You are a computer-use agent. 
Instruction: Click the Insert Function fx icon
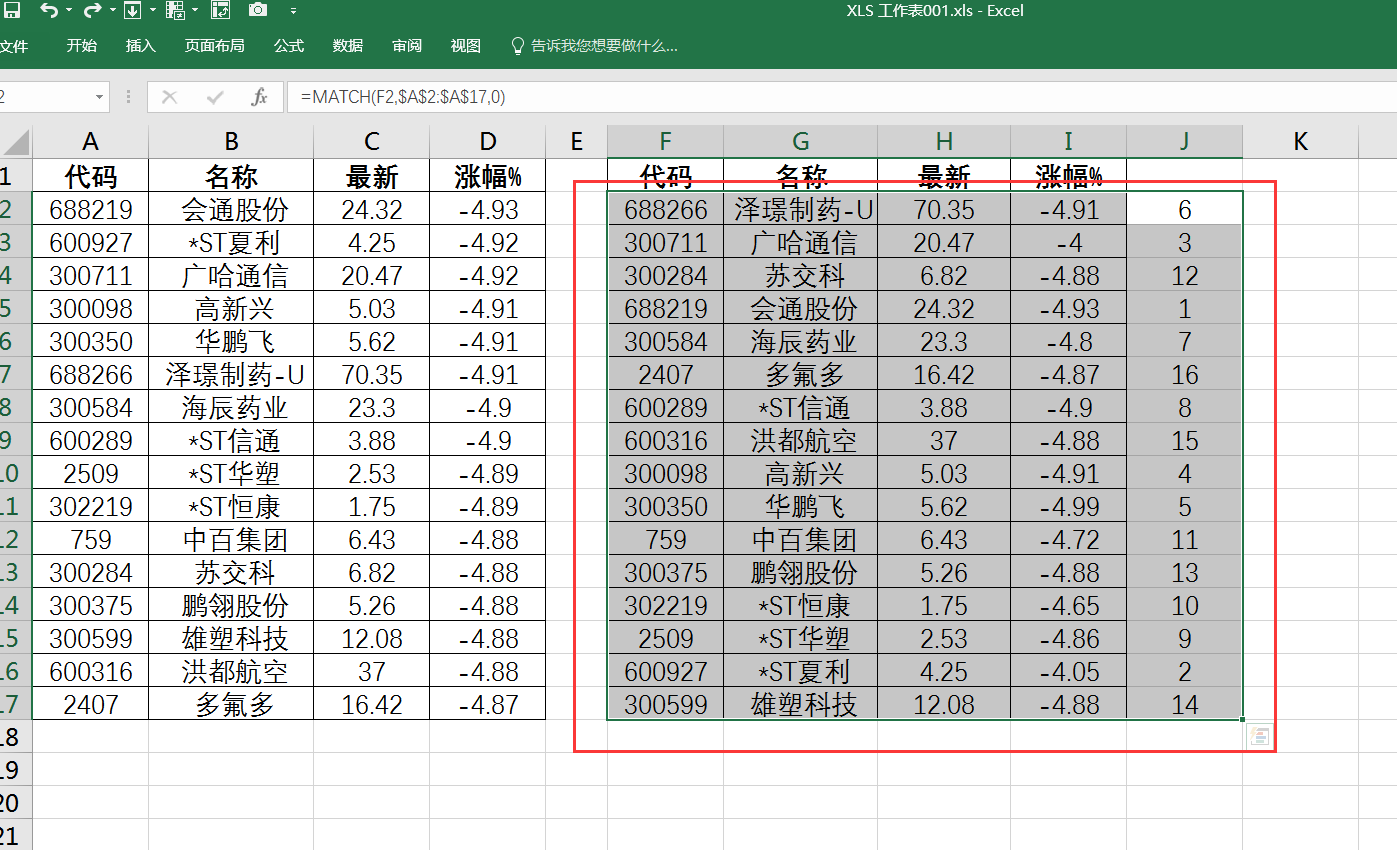pos(259,97)
